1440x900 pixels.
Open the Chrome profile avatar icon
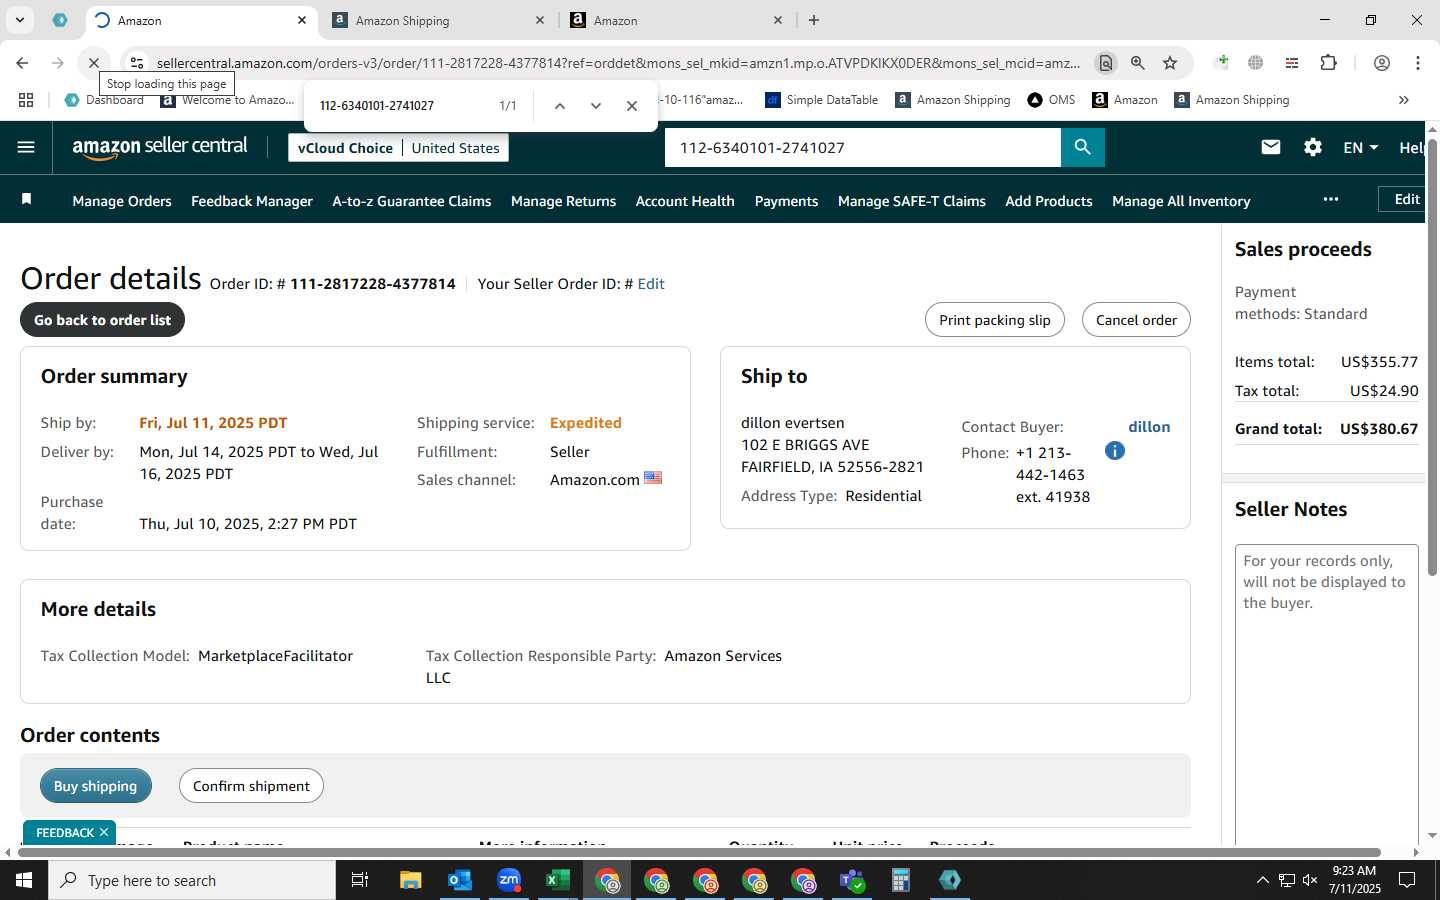pyautogui.click(x=1382, y=62)
